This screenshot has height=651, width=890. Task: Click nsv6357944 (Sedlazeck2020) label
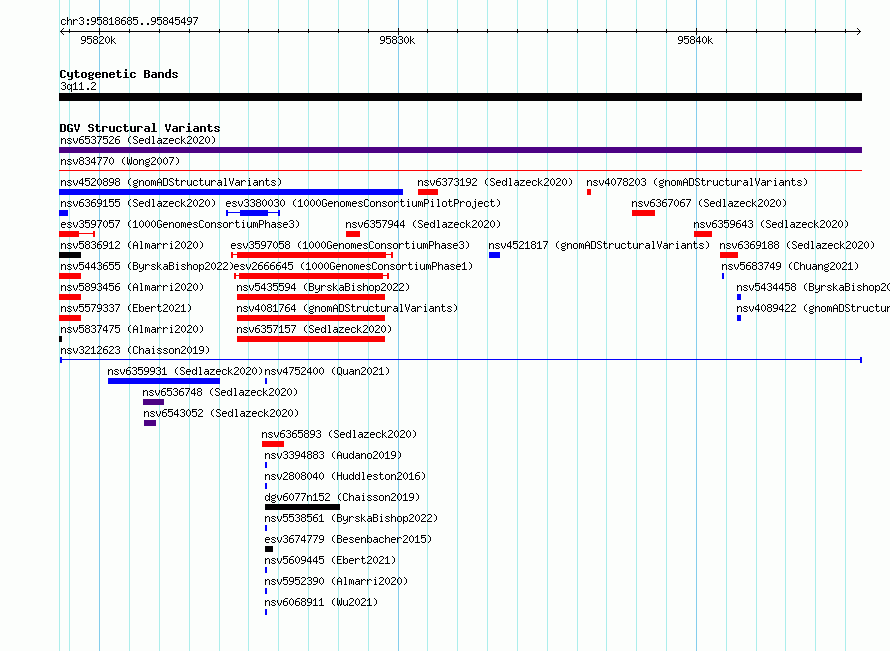pos(423,224)
